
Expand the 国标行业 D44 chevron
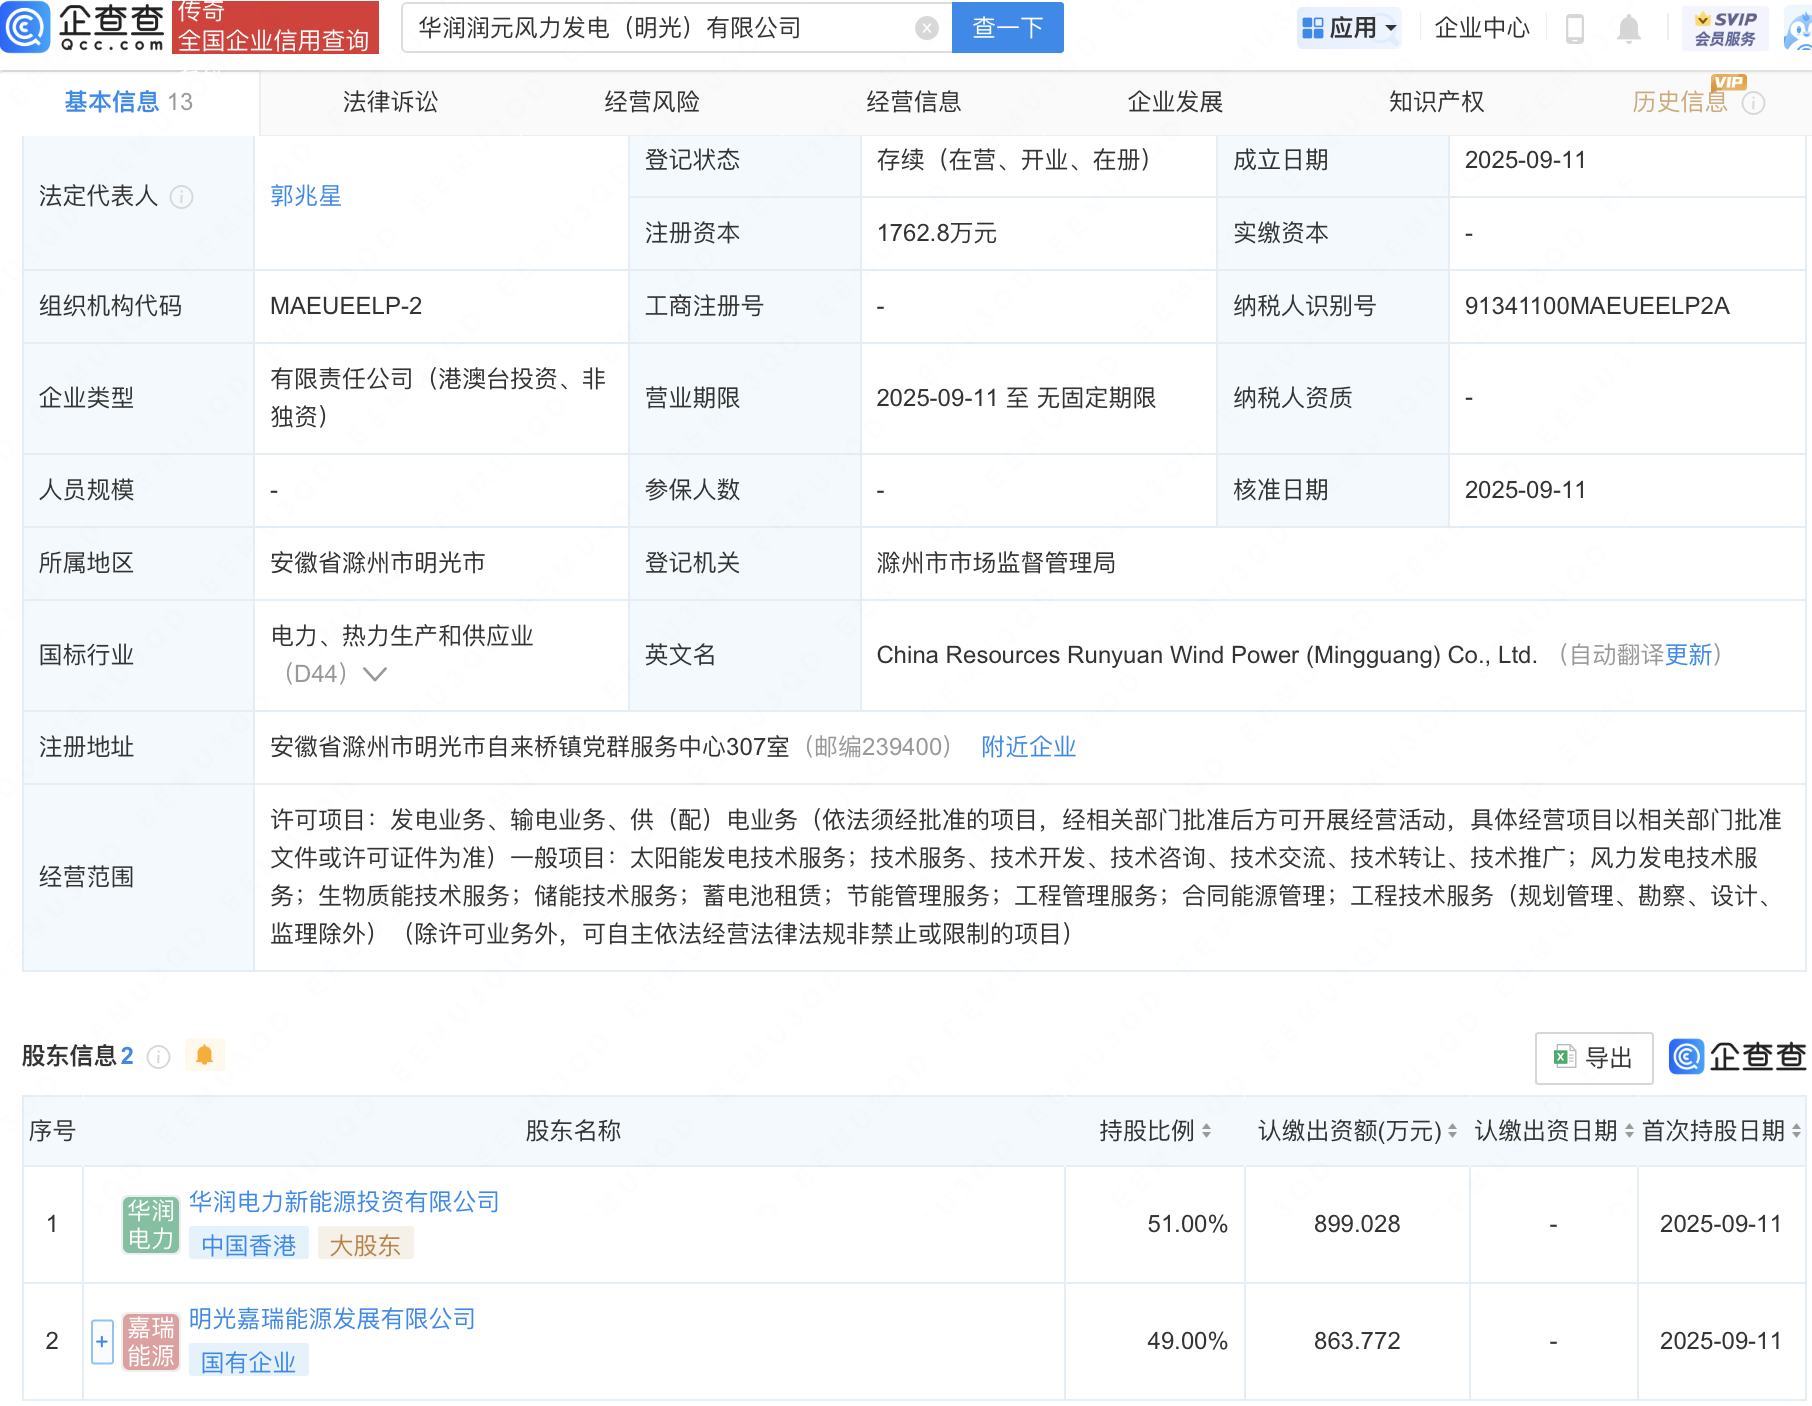coord(374,674)
